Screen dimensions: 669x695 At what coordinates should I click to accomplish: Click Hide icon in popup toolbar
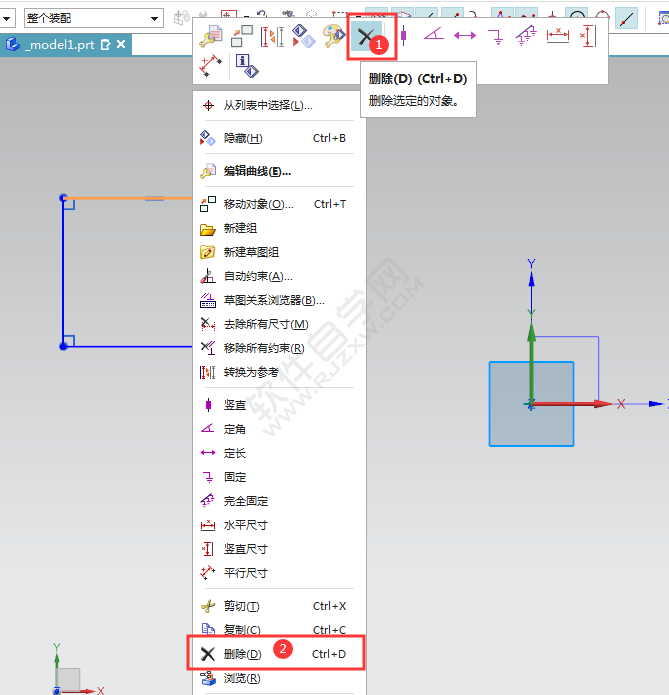[x=304, y=36]
